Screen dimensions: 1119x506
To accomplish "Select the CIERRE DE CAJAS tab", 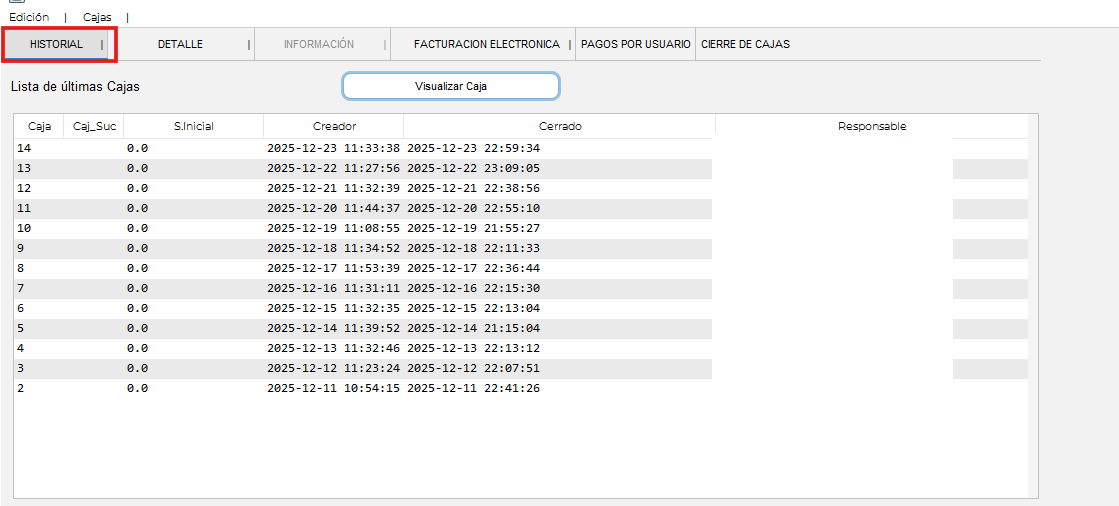I will (745, 44).
